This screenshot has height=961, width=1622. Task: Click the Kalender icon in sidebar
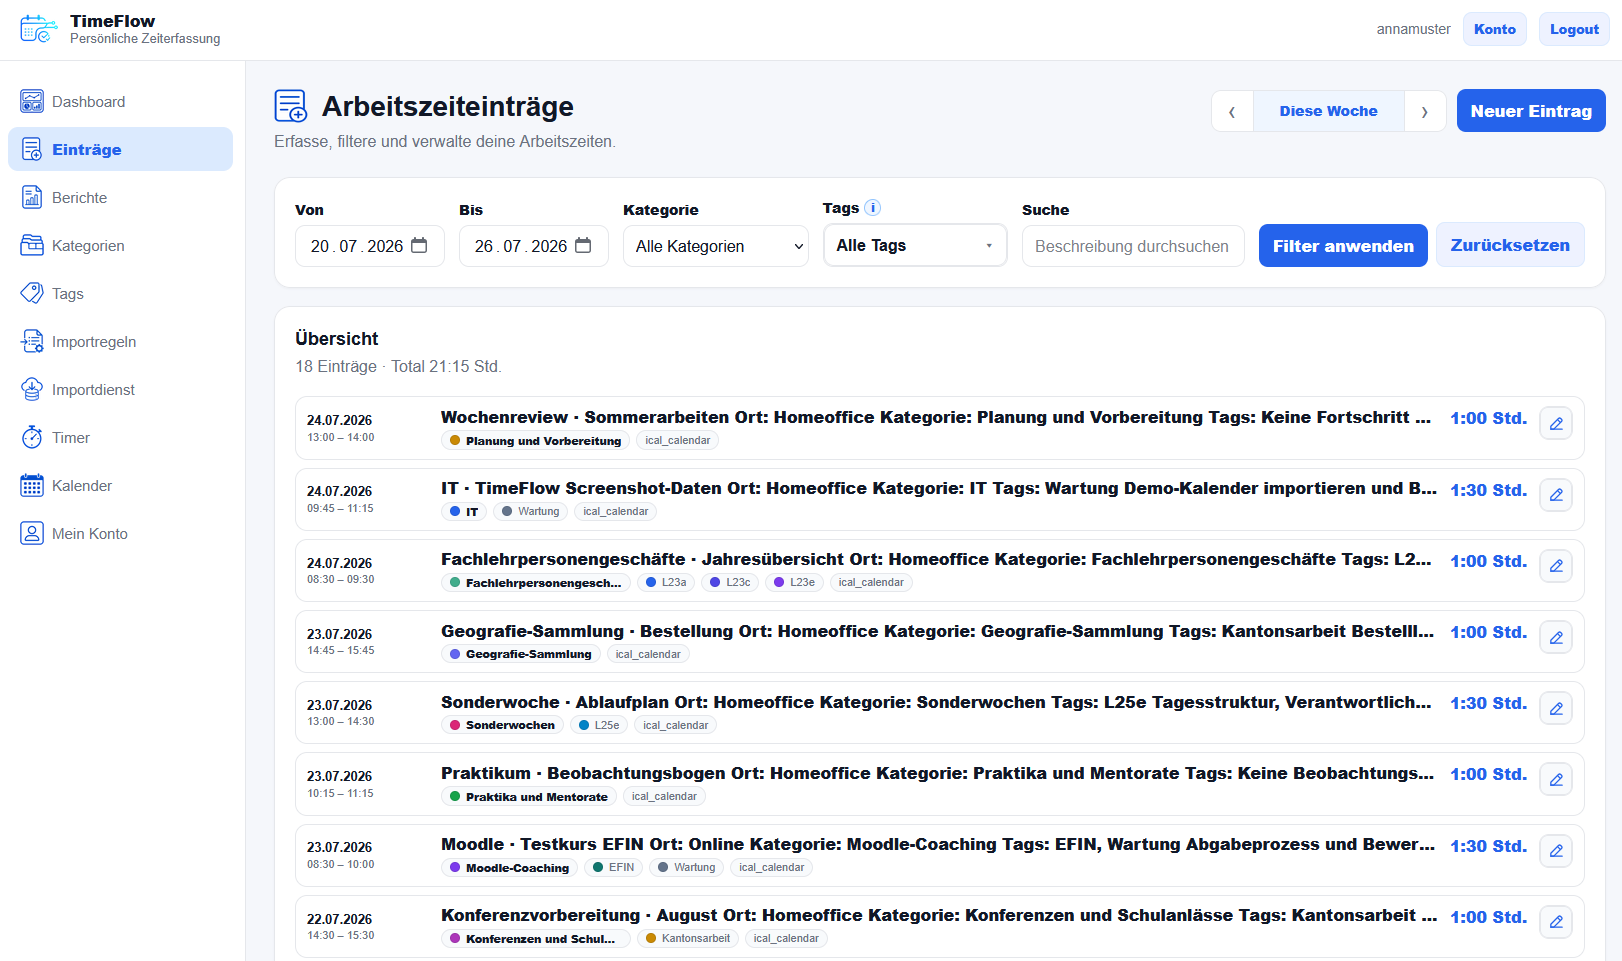pos(32,485)
